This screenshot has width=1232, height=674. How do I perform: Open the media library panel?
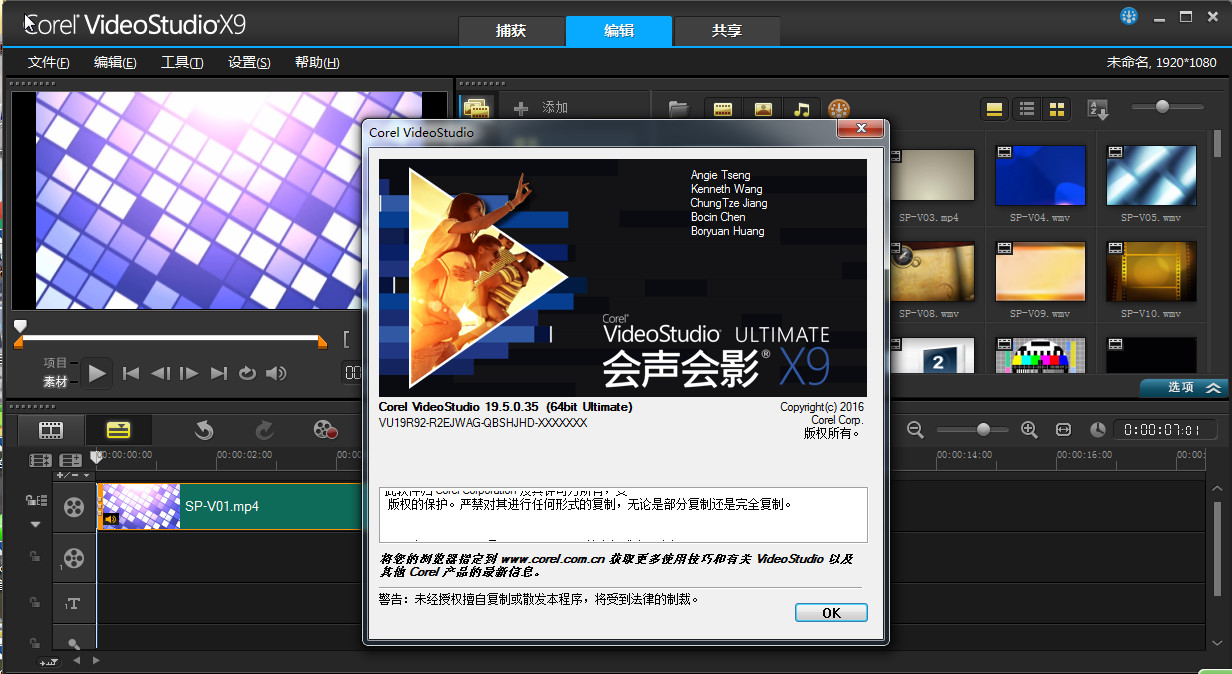click(477, 108)
